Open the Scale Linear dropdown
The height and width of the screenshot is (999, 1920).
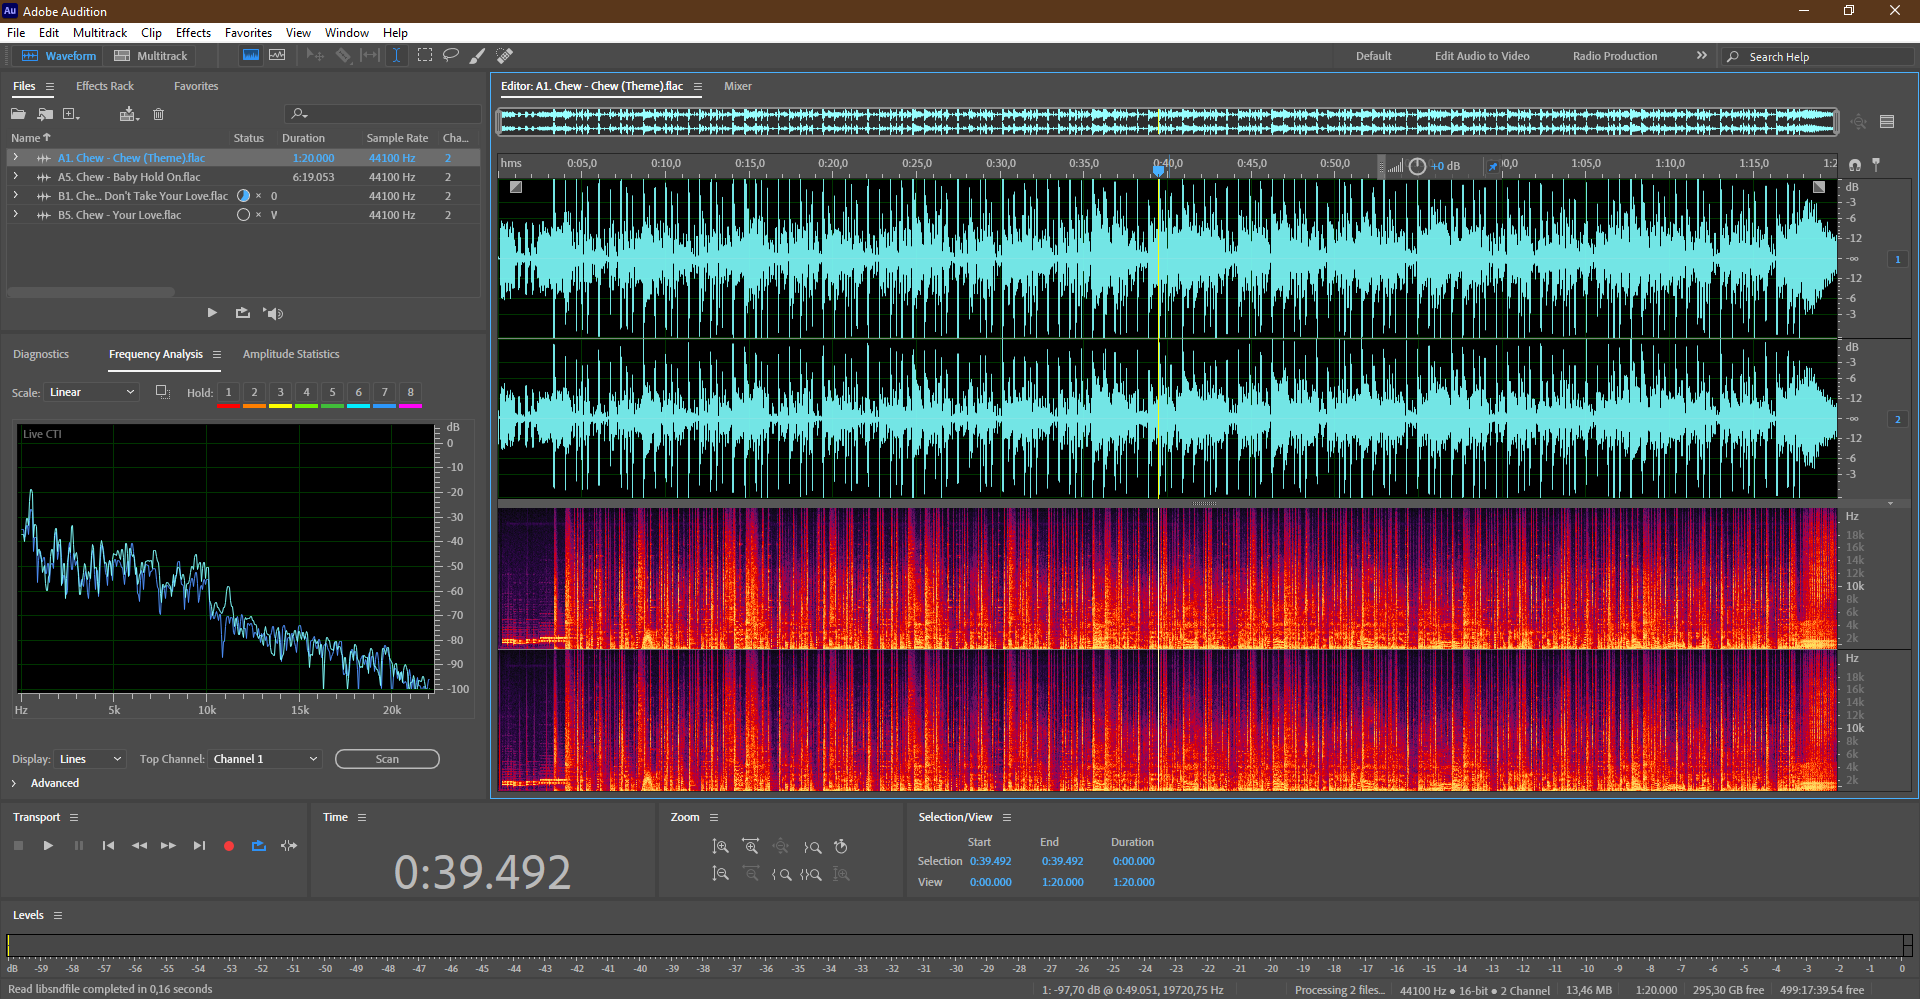pyautogui.click(x=91, y=392)
